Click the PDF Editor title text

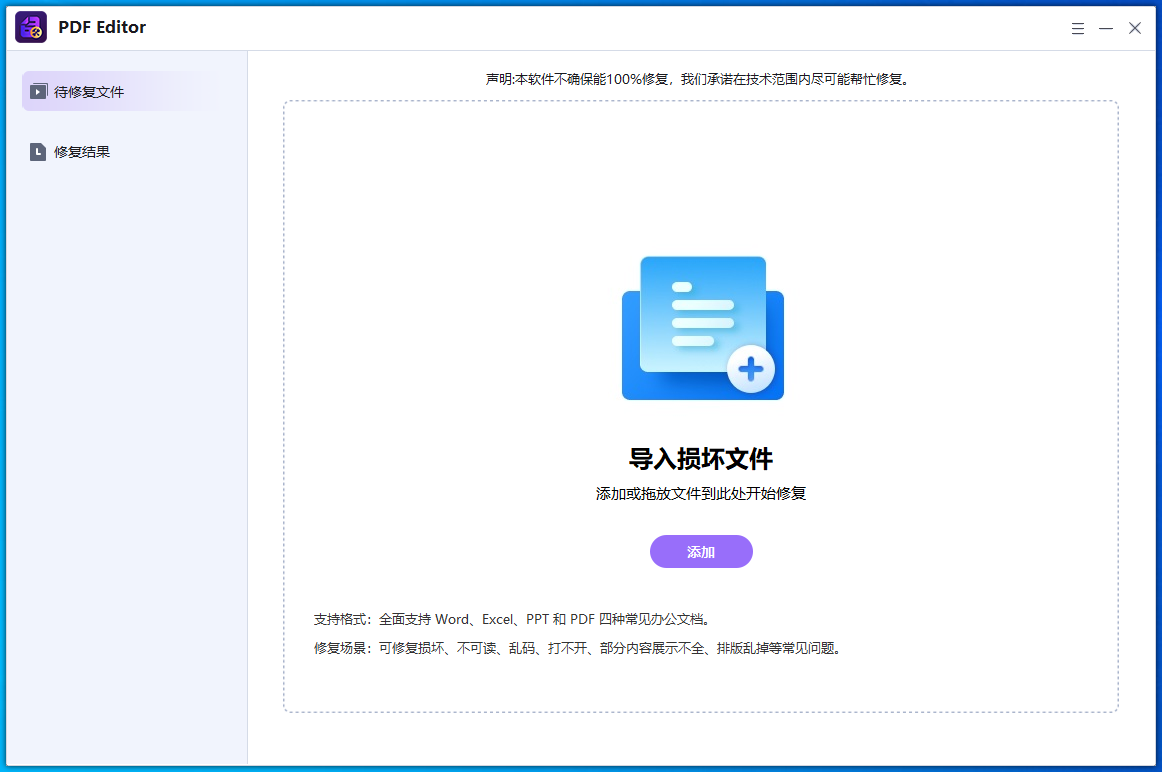click(x=102, y=27)
